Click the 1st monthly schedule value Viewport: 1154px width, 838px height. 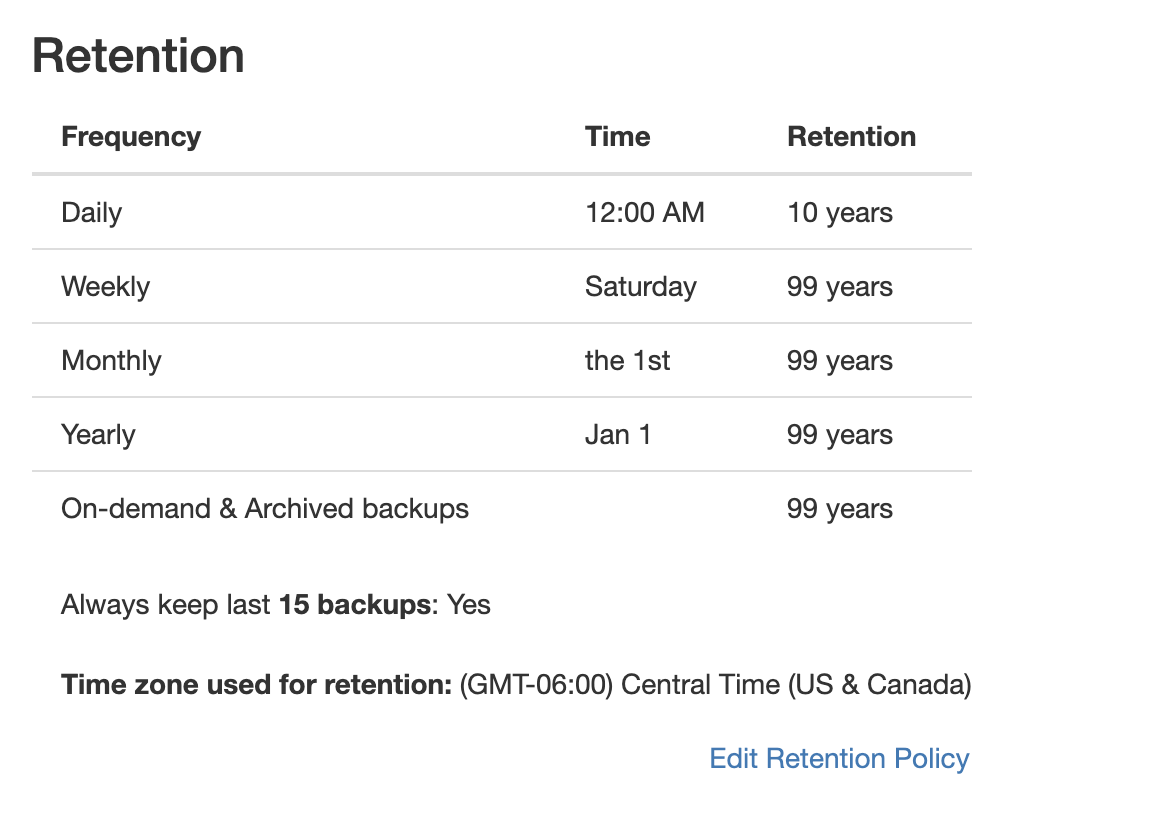point(627,360)
